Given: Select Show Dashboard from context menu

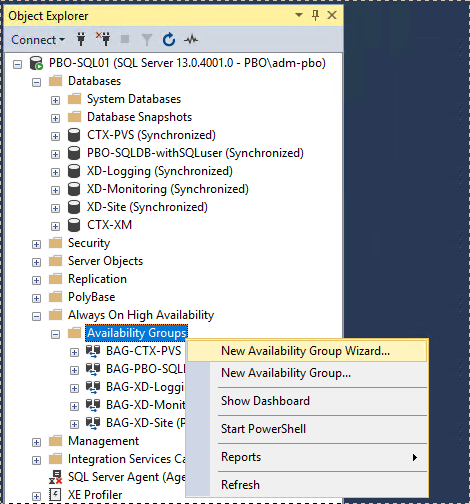Looking at the screenshot, I should (307, 401).
